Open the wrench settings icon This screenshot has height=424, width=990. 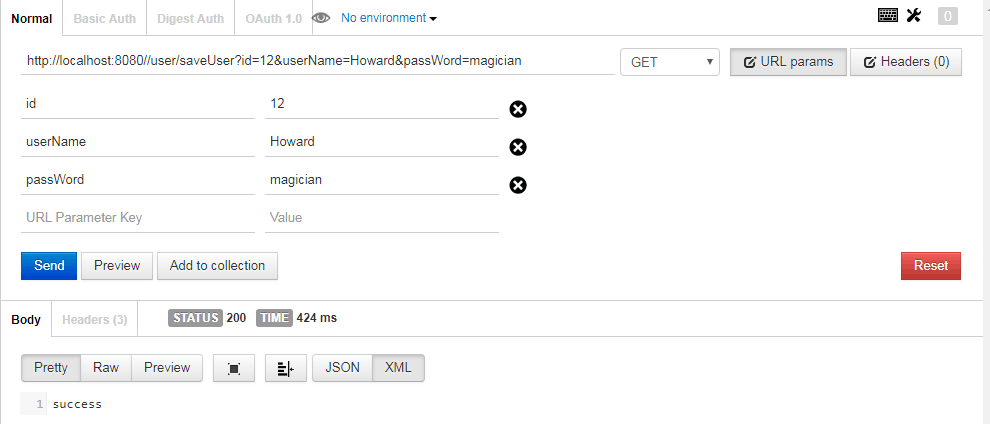click(x=914, y=16)
